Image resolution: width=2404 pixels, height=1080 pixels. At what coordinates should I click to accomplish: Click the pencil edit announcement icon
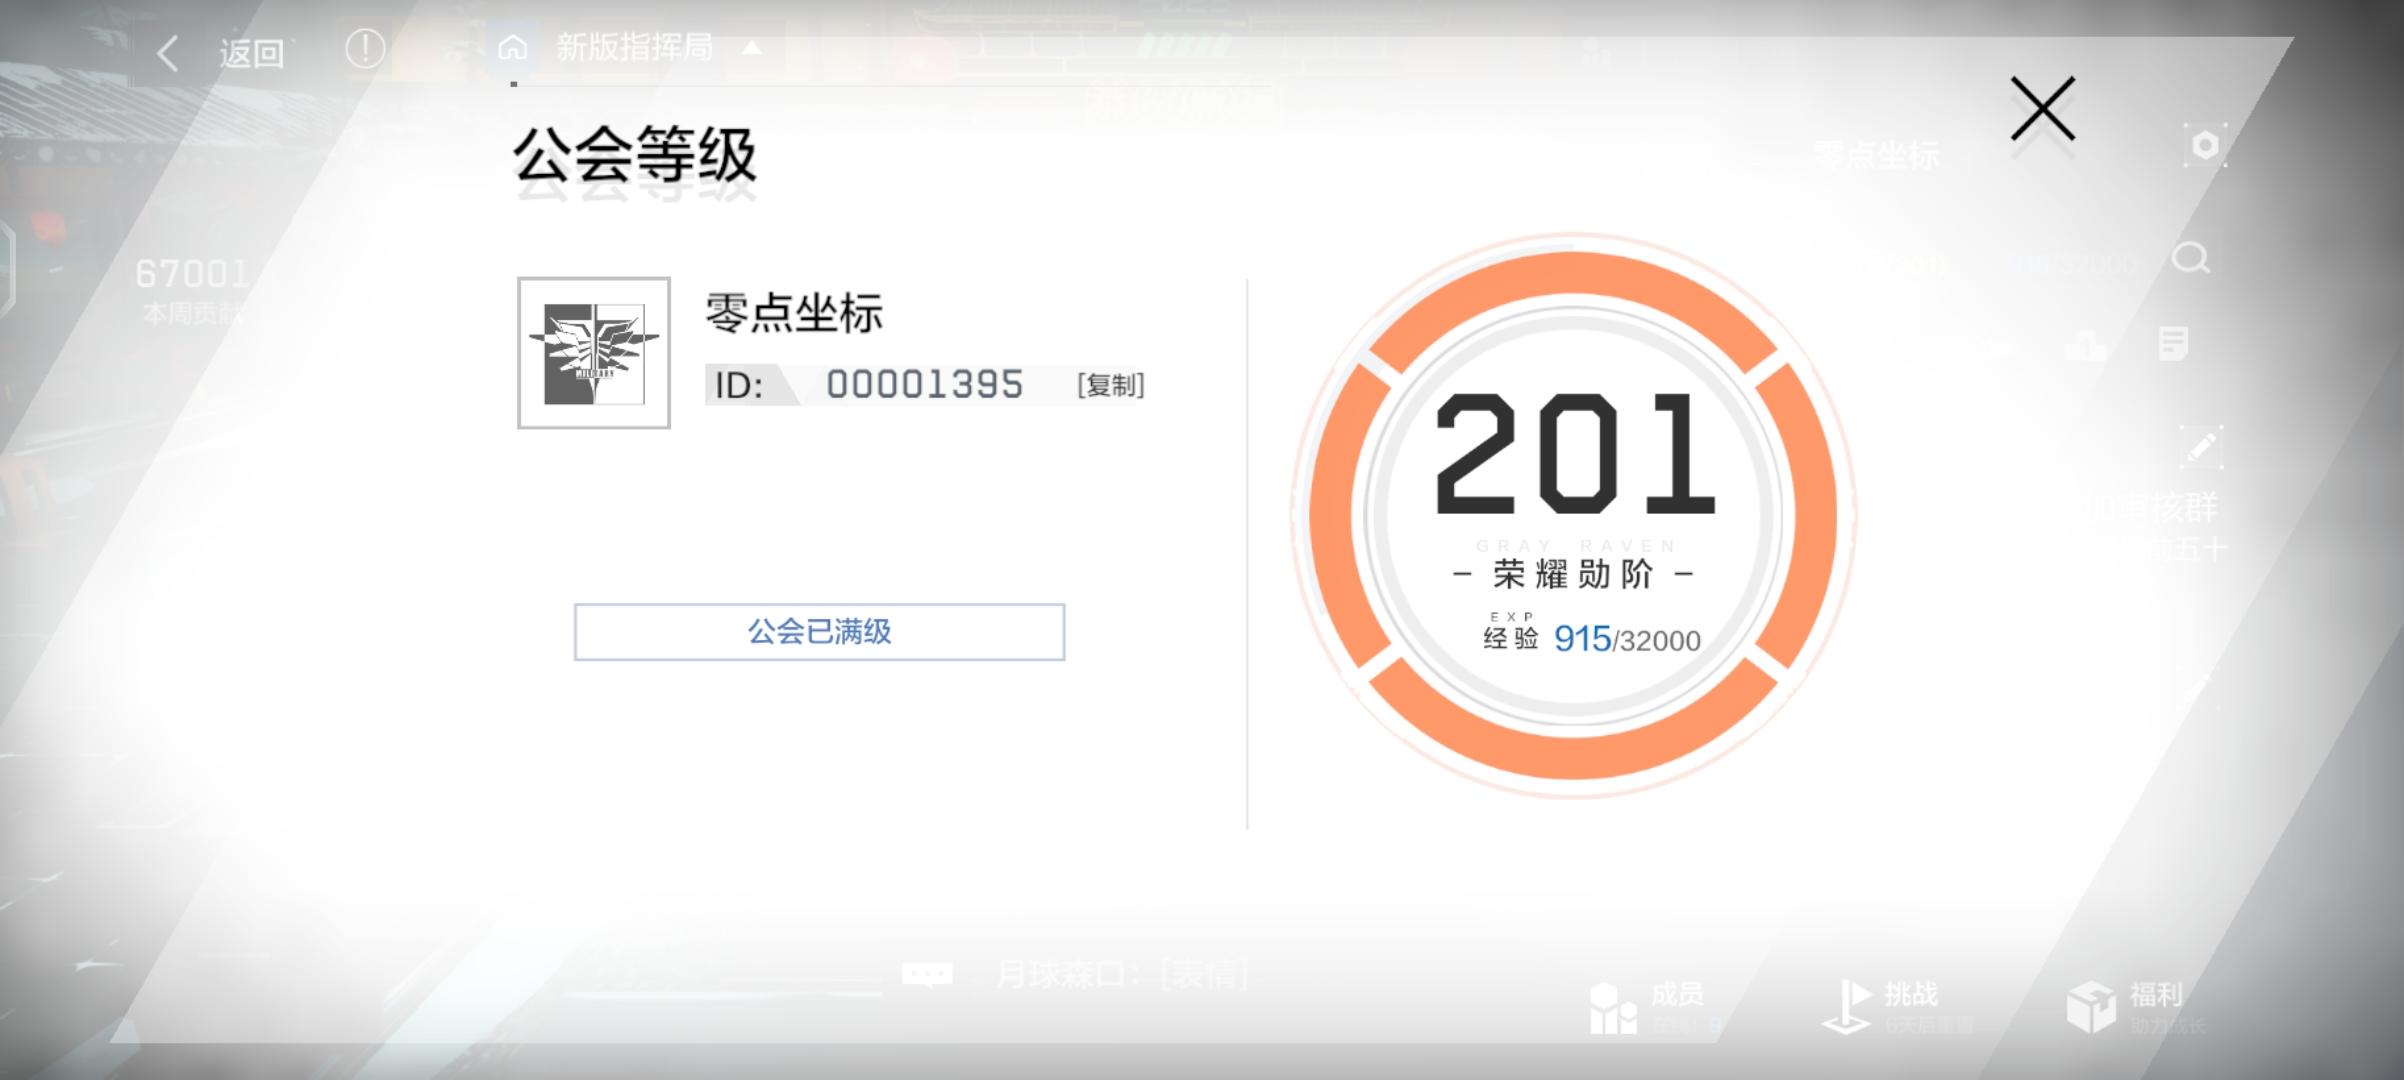pyautogui.click(x=2201, y=447)
